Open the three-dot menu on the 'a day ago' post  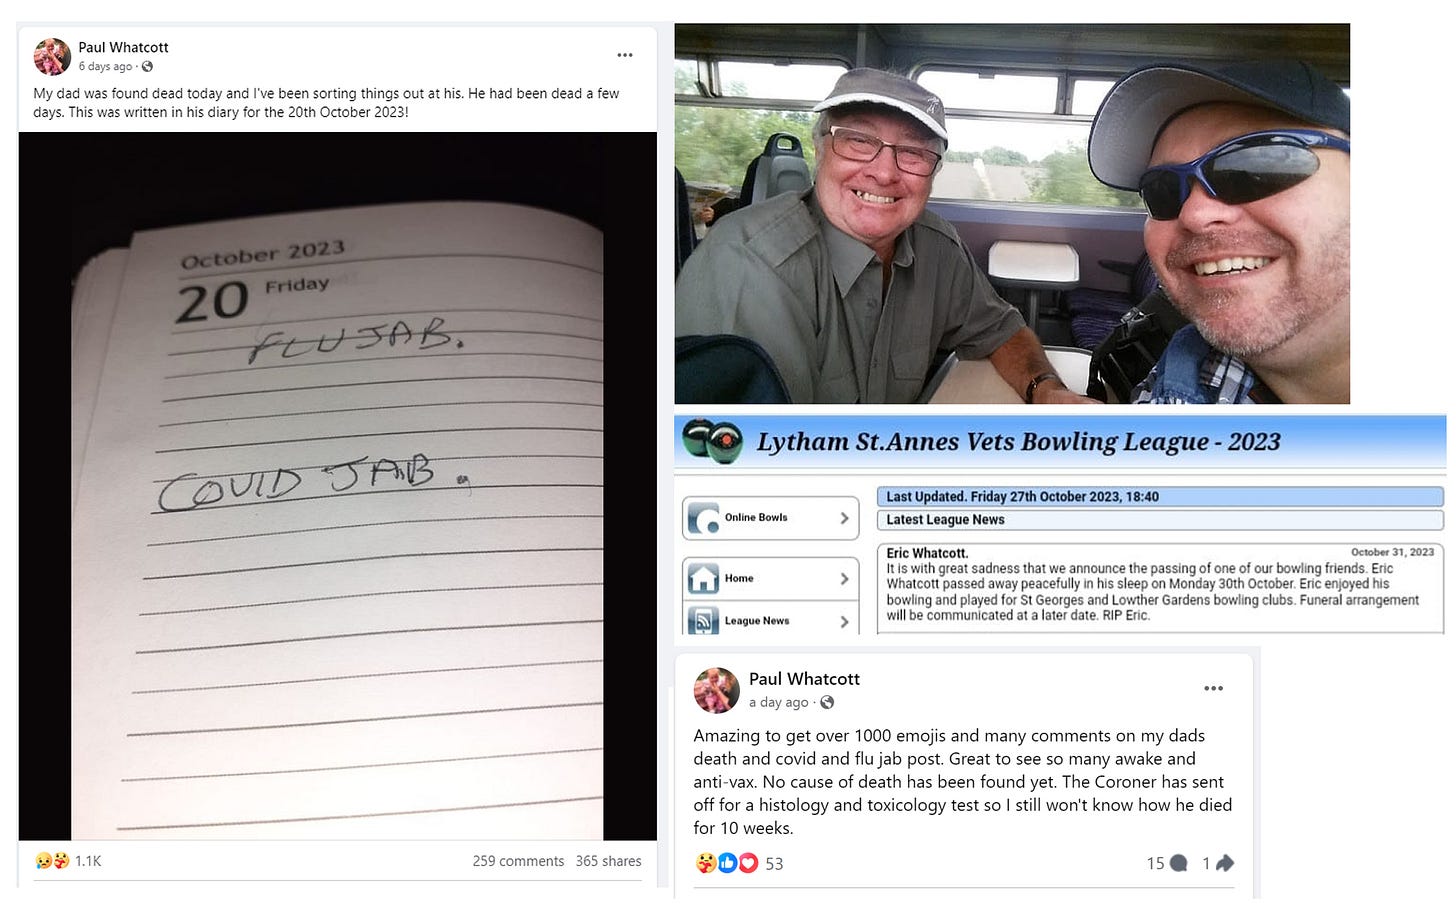1213,688
